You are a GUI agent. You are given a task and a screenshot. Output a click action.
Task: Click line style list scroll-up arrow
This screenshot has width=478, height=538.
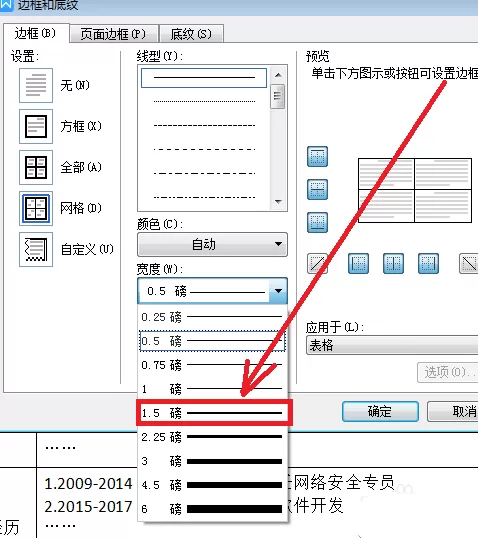pyautogui.click(x=278, y=75)
